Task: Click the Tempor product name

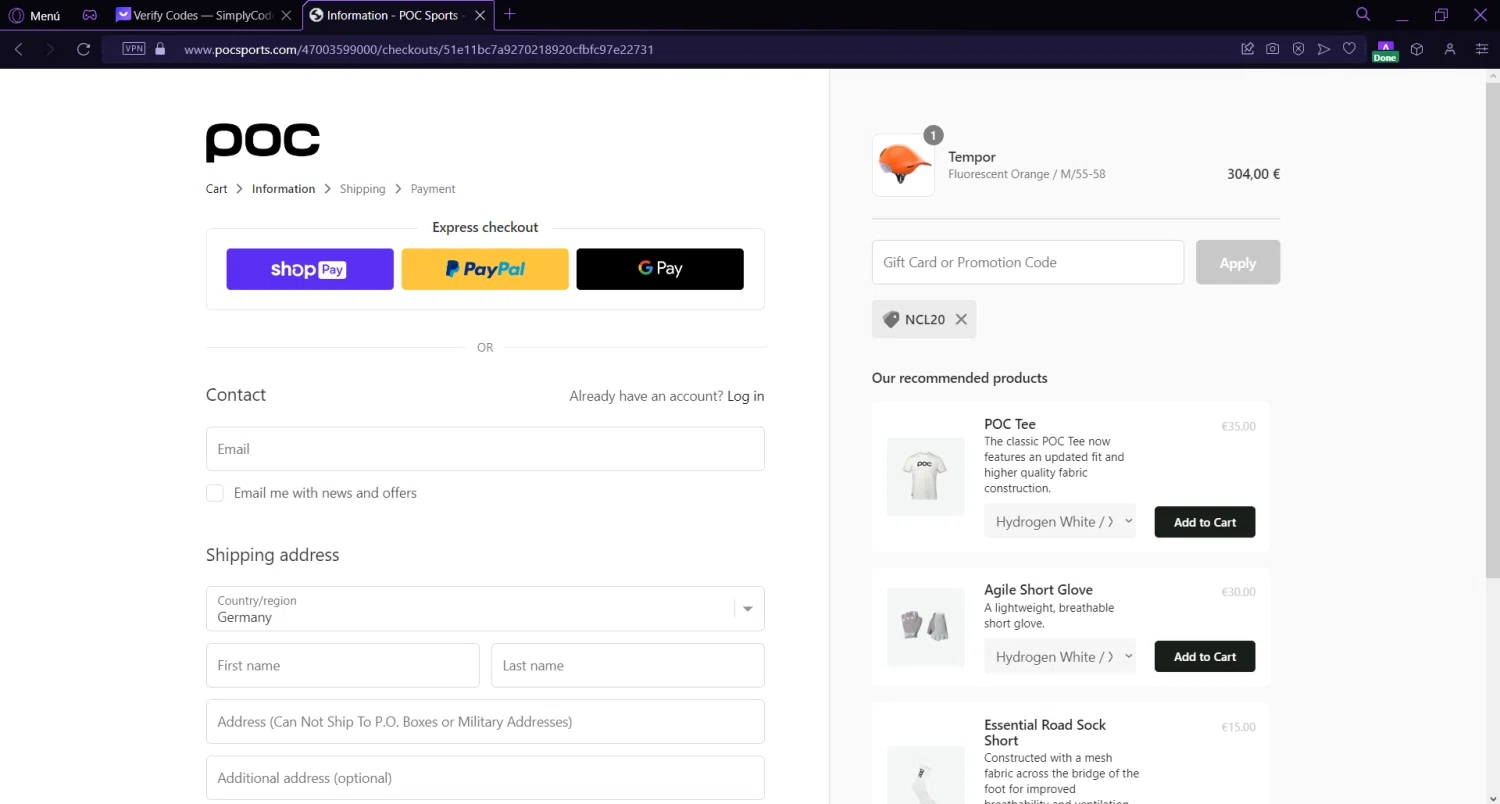Action: coord(972,157)
